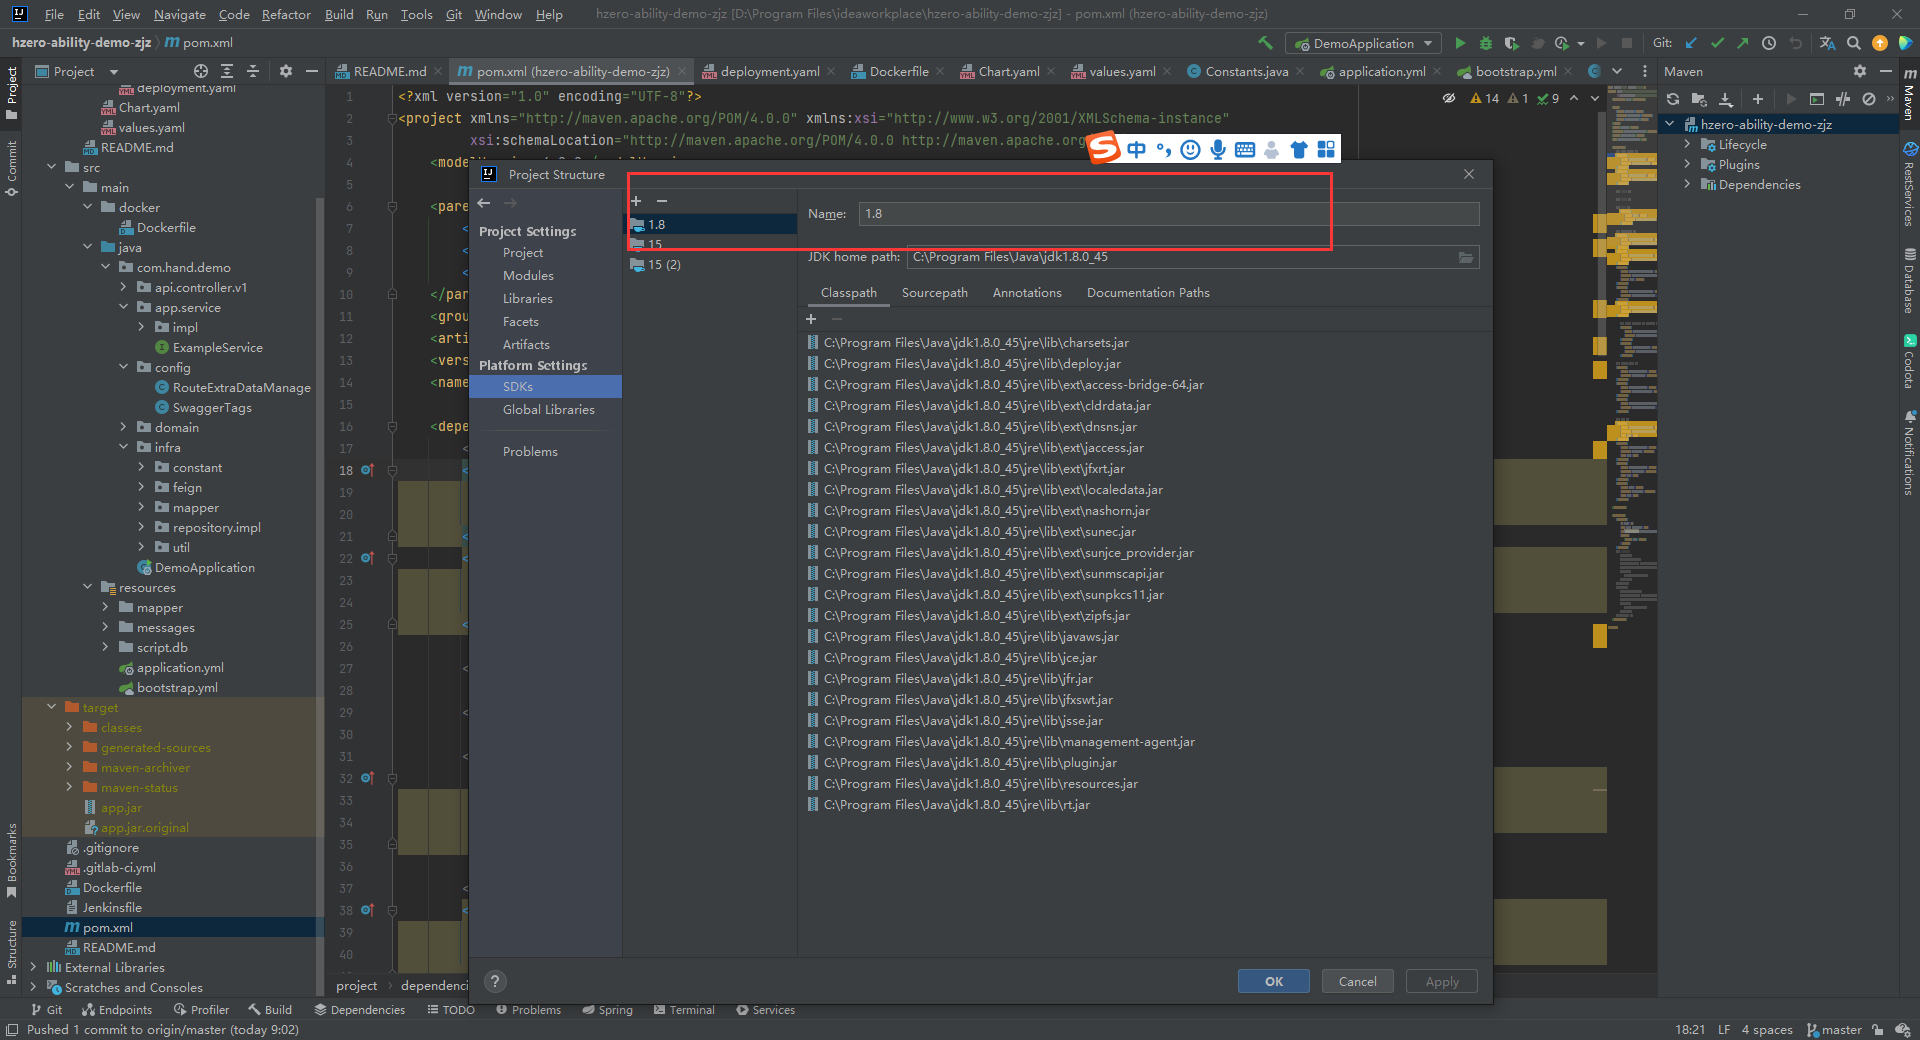The width and height of the screenshot is (1920, 1040).
Task: Open Project panel options gear
Action: (x=286, y=71)
